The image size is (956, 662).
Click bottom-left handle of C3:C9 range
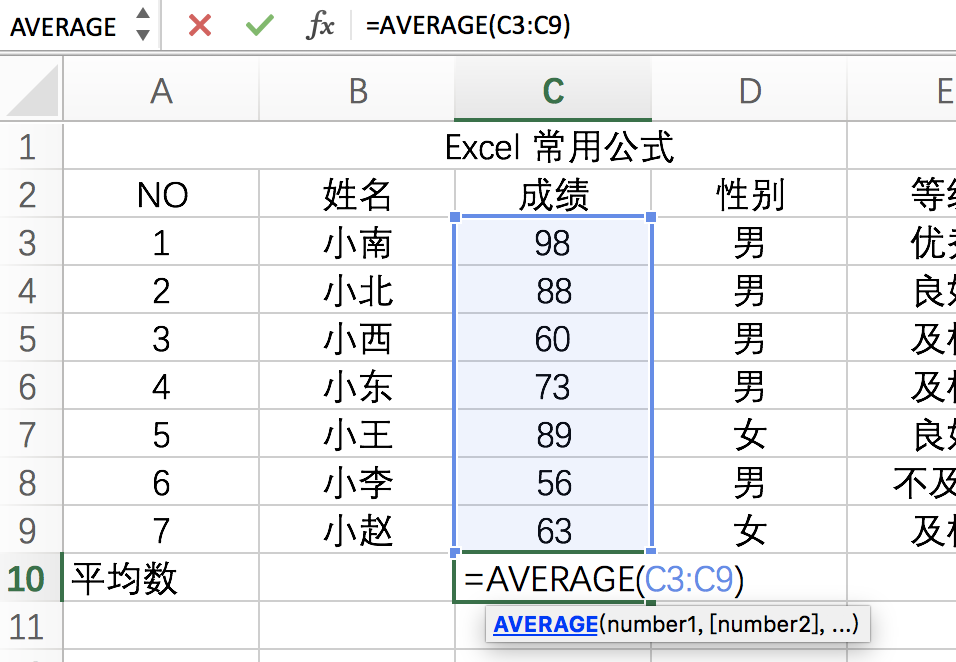coord(455,552)
